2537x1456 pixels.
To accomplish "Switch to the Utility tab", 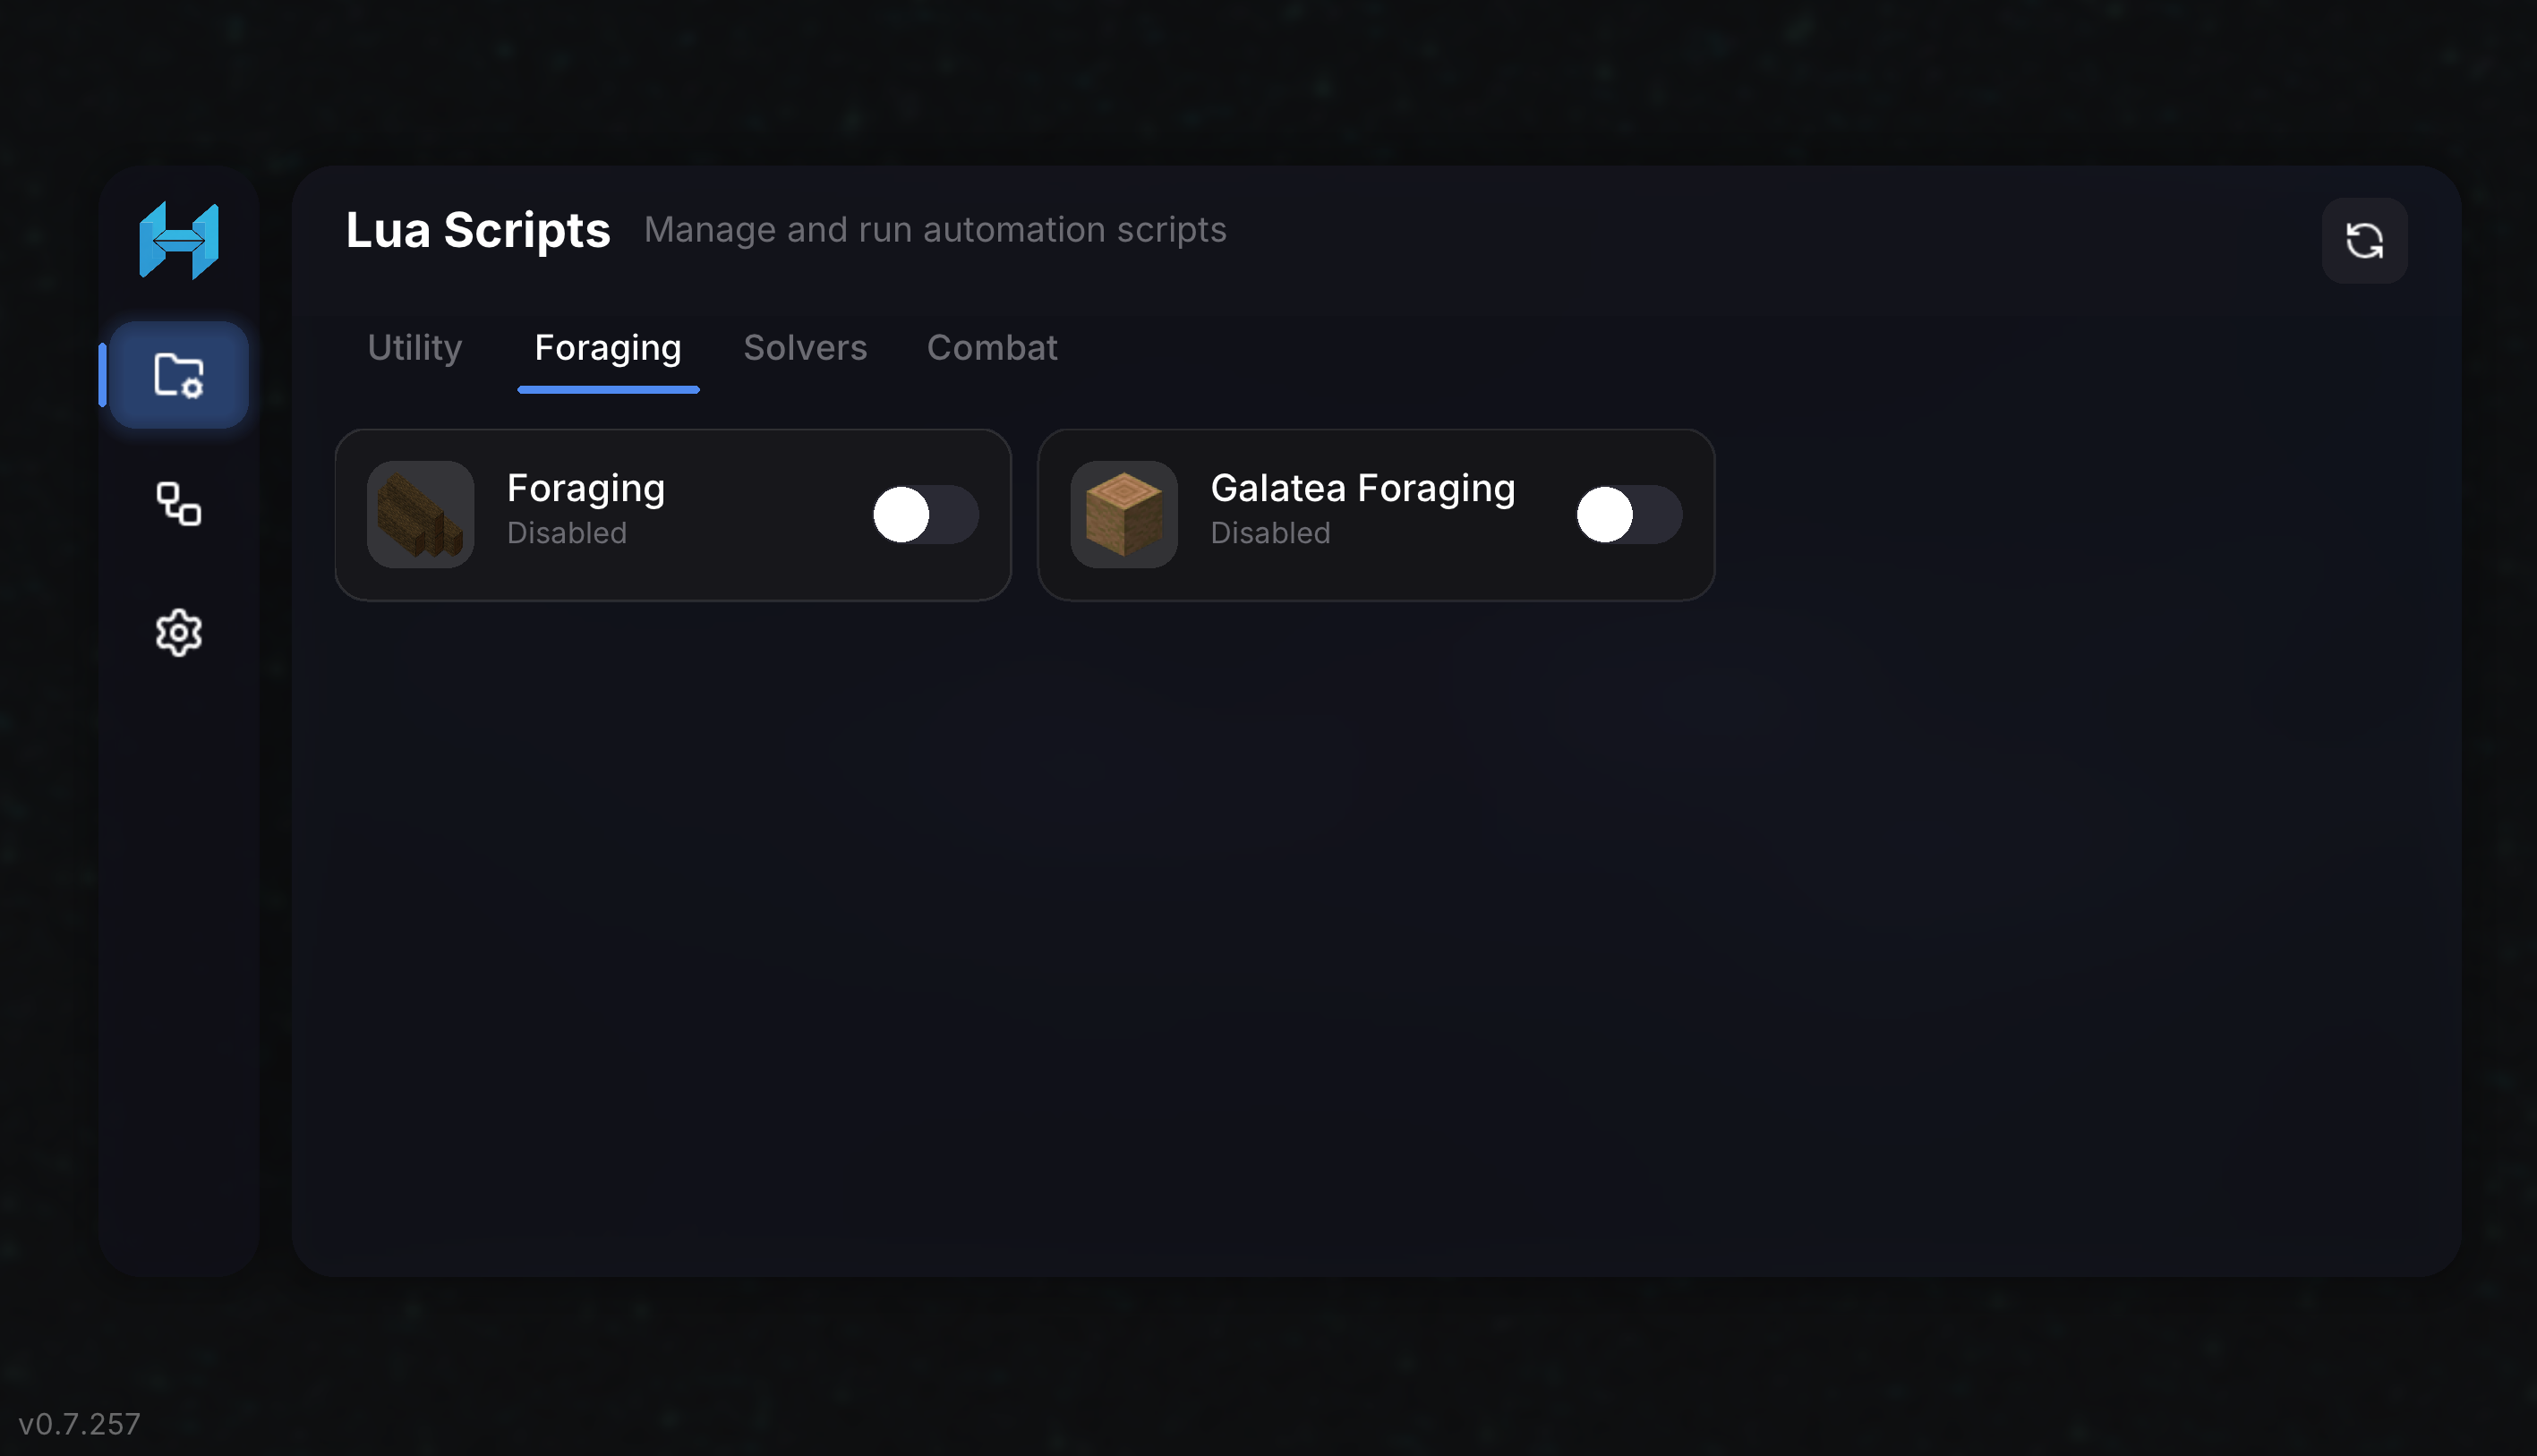I will (414, 348).
